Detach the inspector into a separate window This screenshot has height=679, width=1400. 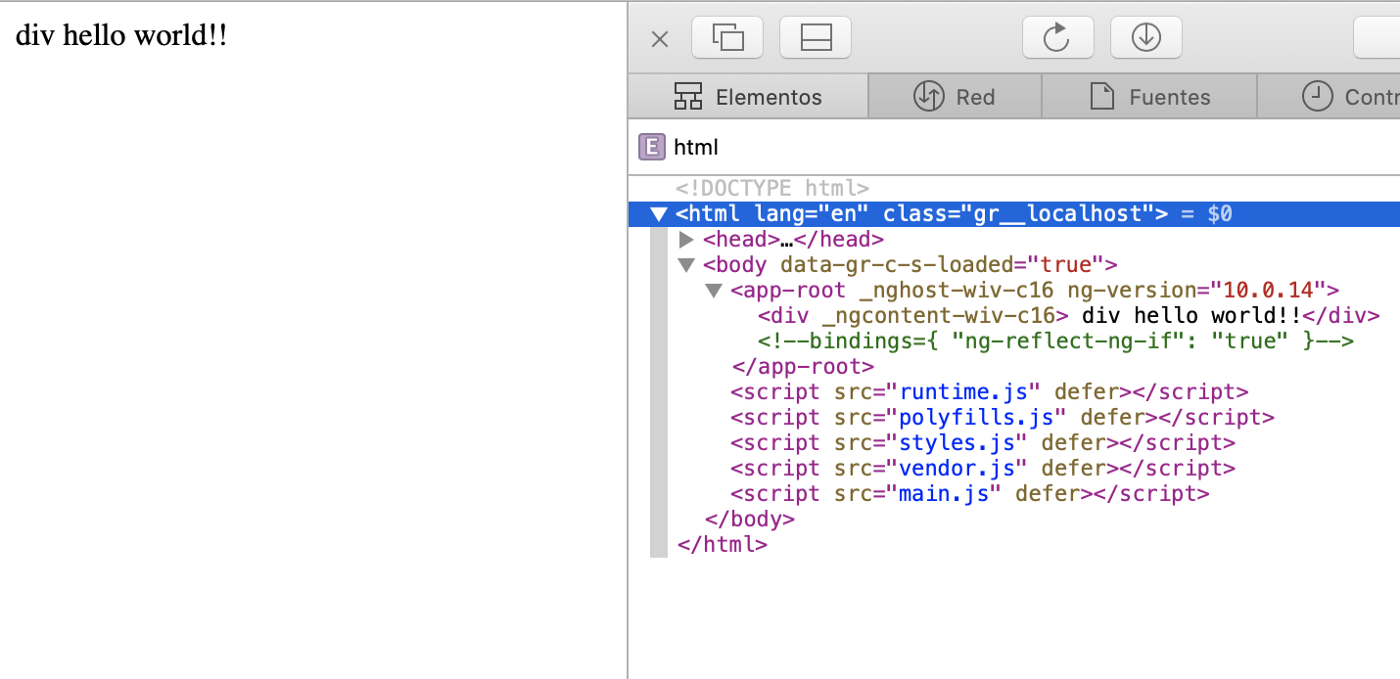pyautogui.click(x=727, y=38)
